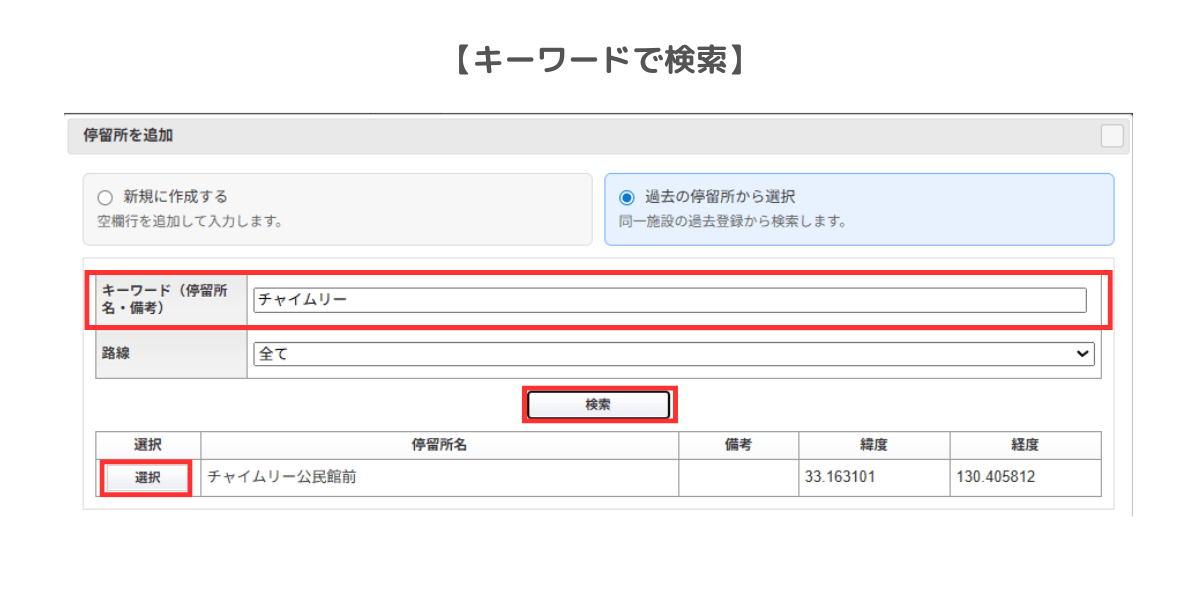The image size is (1200, 600).
Task: Click the チャイムリー公民館前 stop name cell
Action: click(x=283, y=478)
